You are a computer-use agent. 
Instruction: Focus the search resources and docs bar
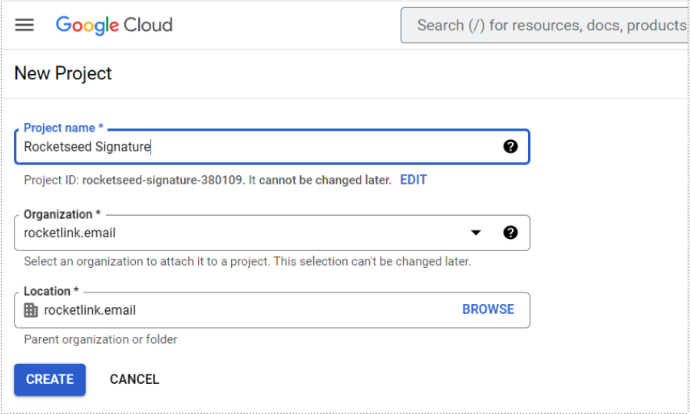(x=545, y=25)
